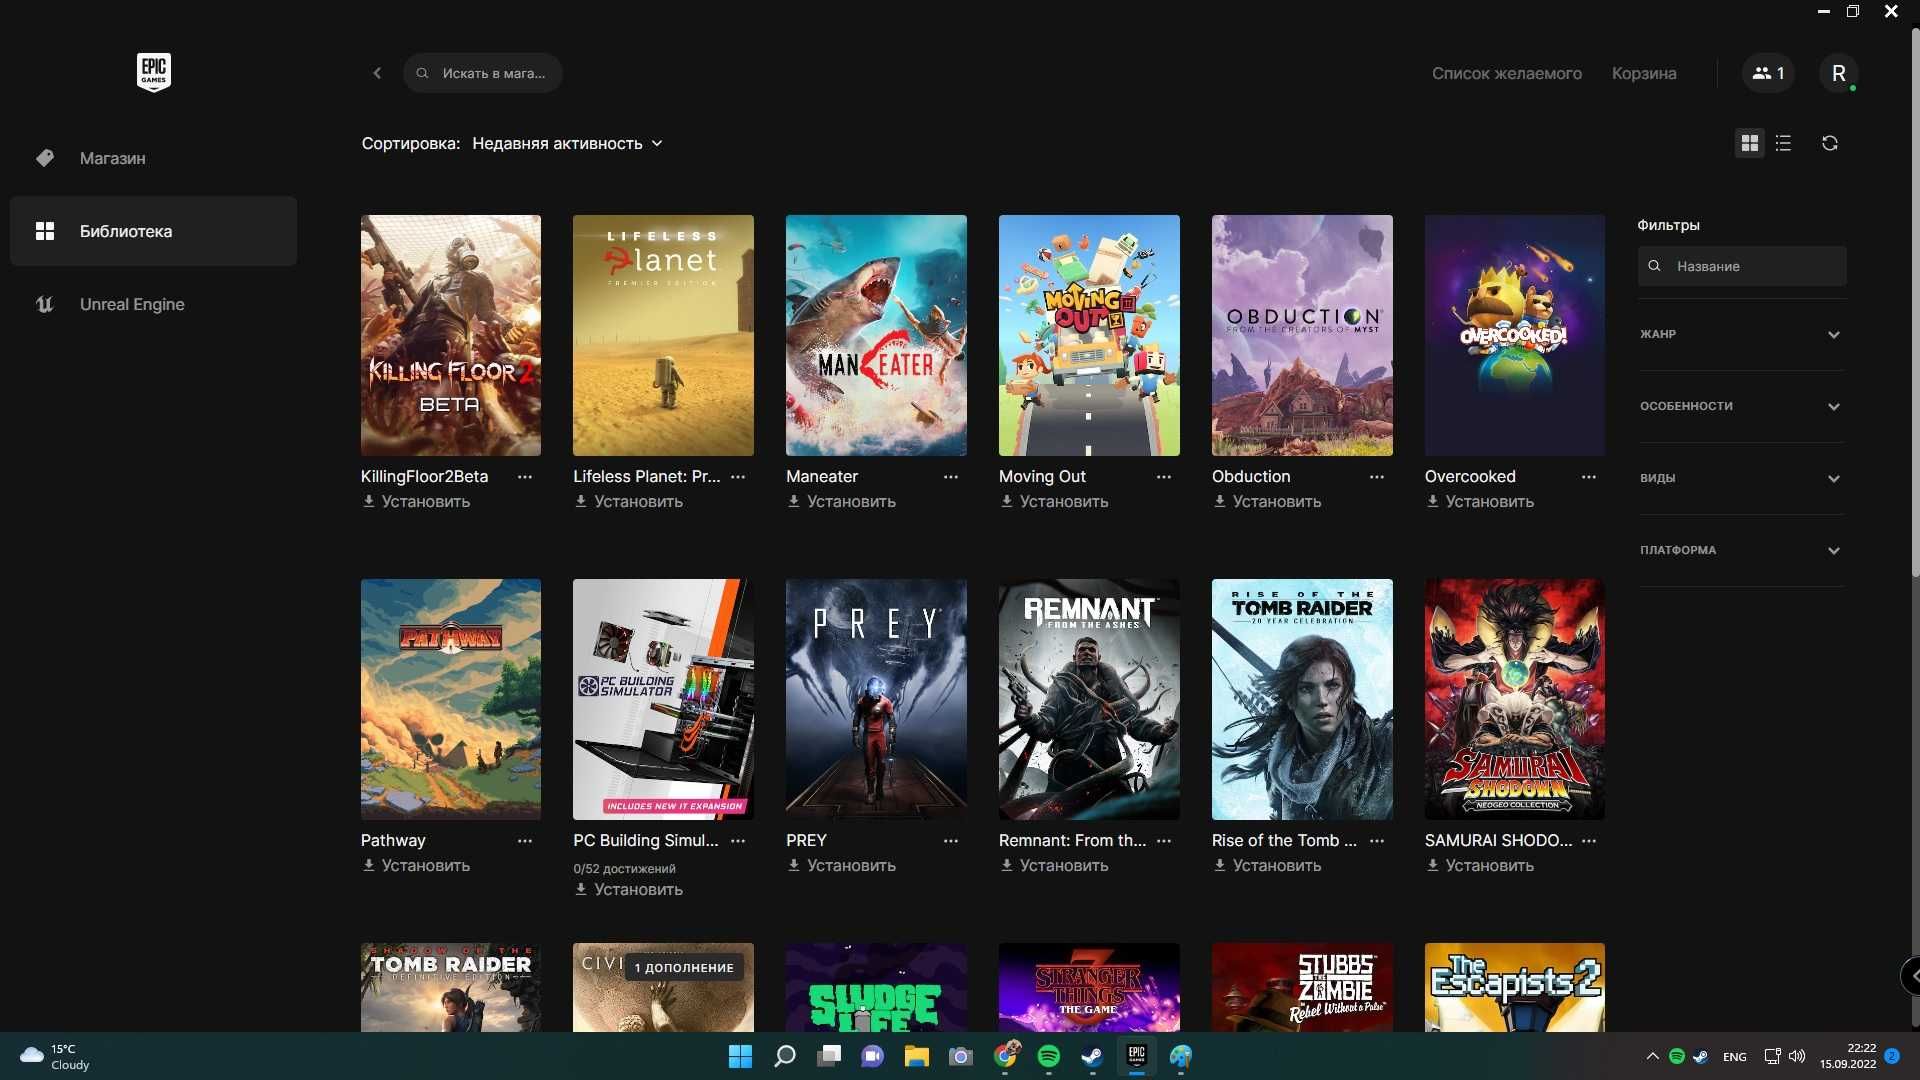Open the more options for Overcooked

pos(1589,477)
